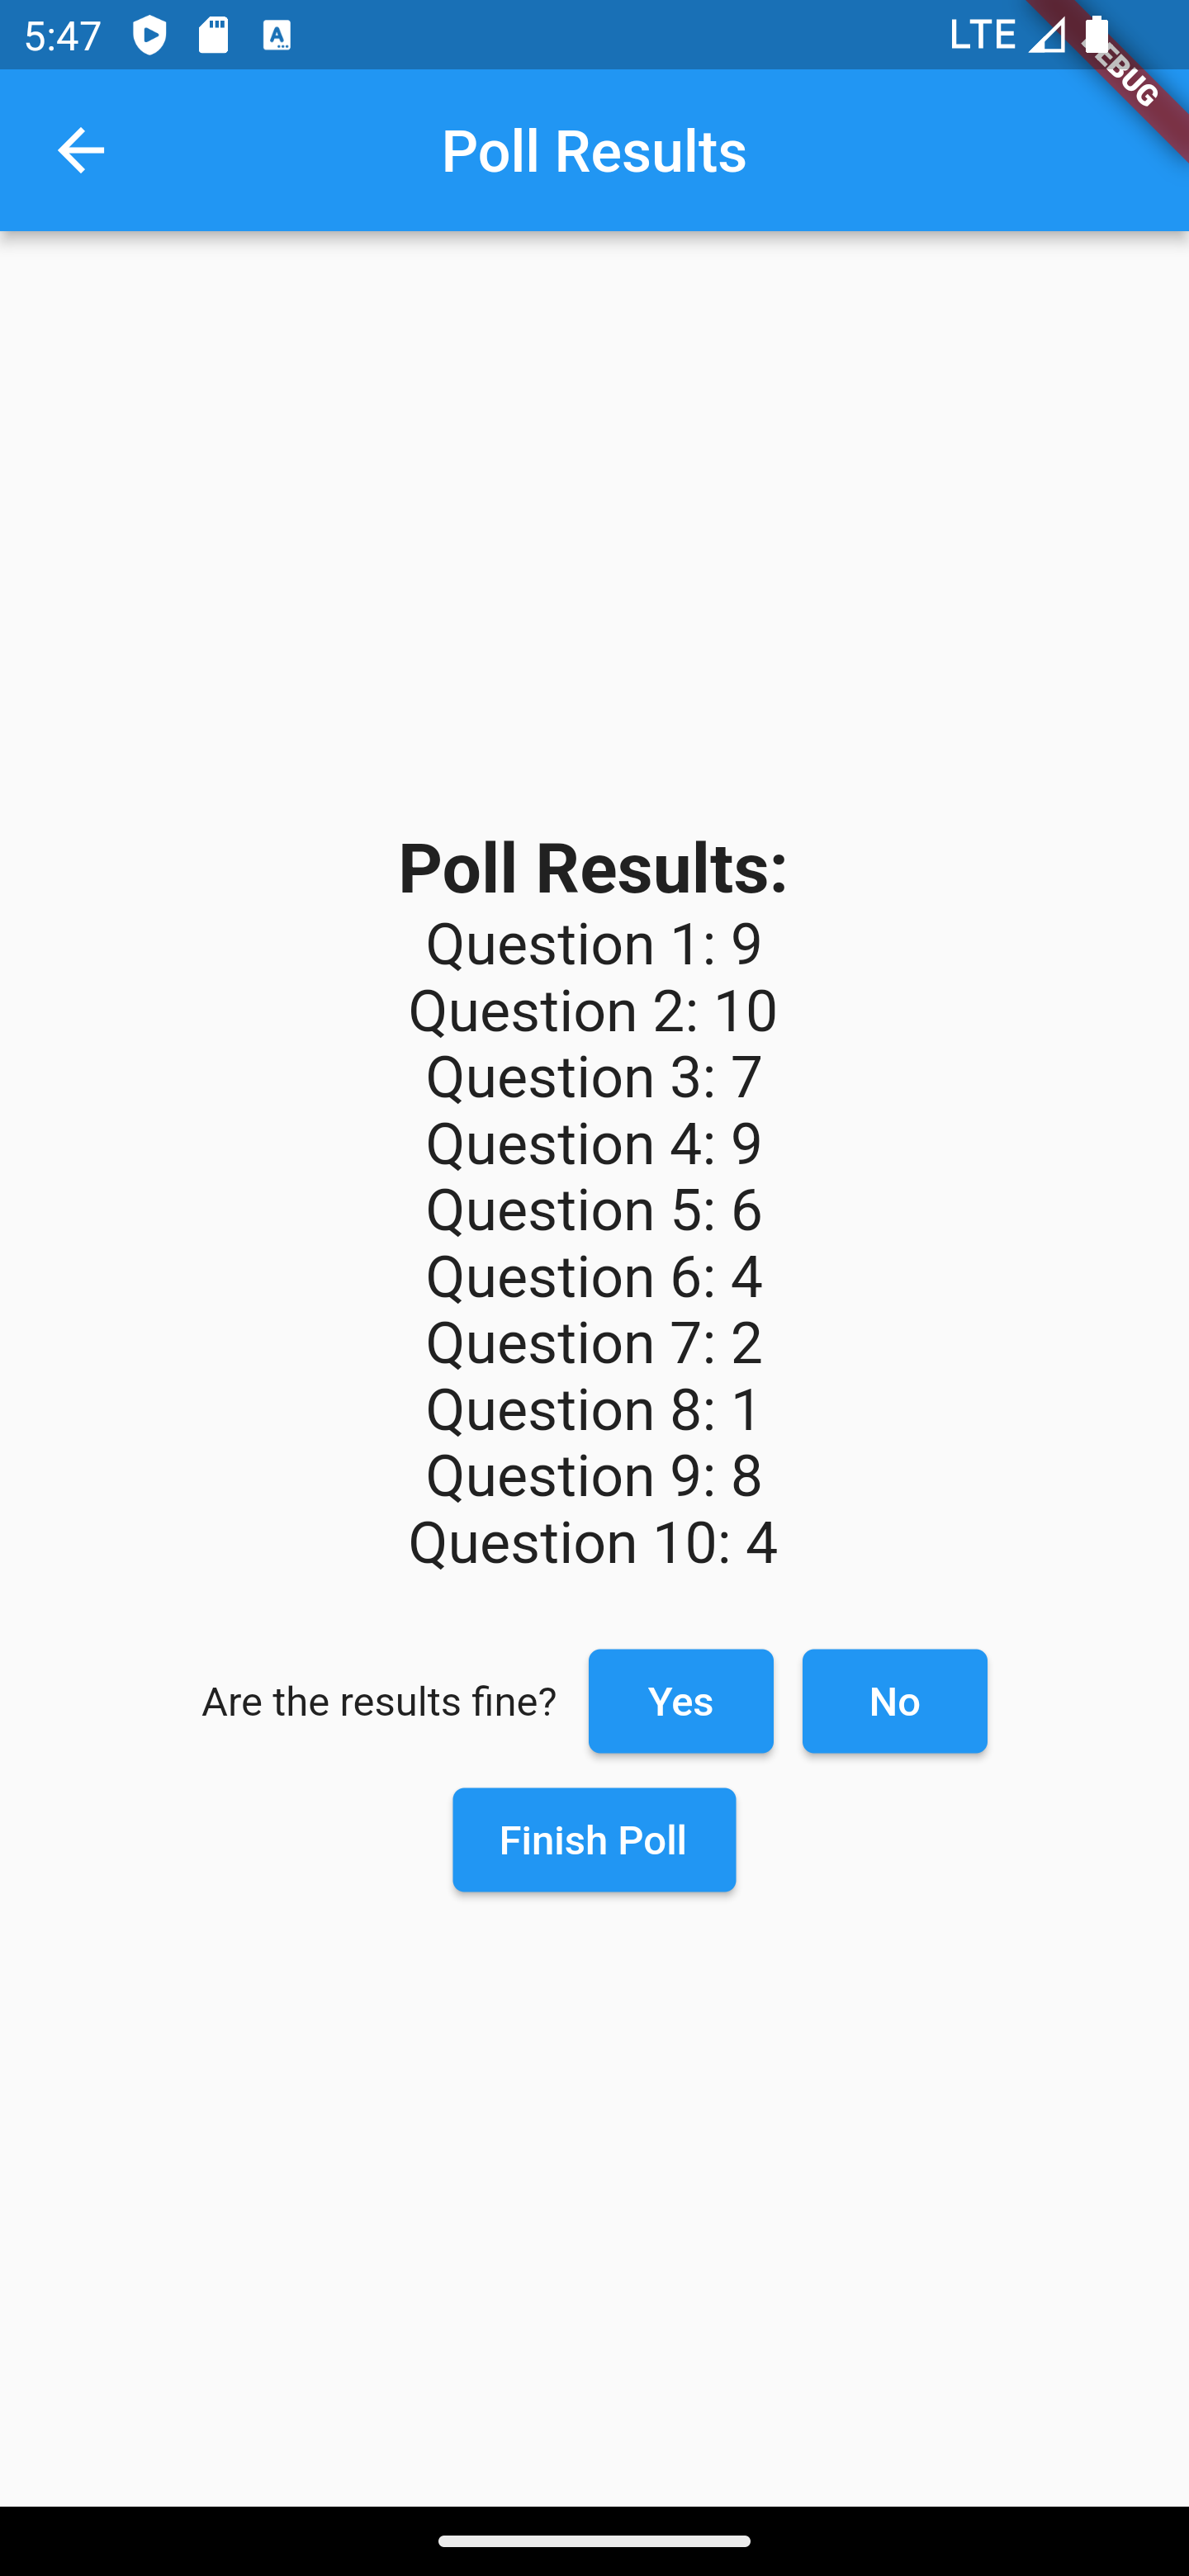This screenshot has width=1189, height=2576.
Task: Tap the 'Question 10: 4' result
Action: [x=593, y=1542]
